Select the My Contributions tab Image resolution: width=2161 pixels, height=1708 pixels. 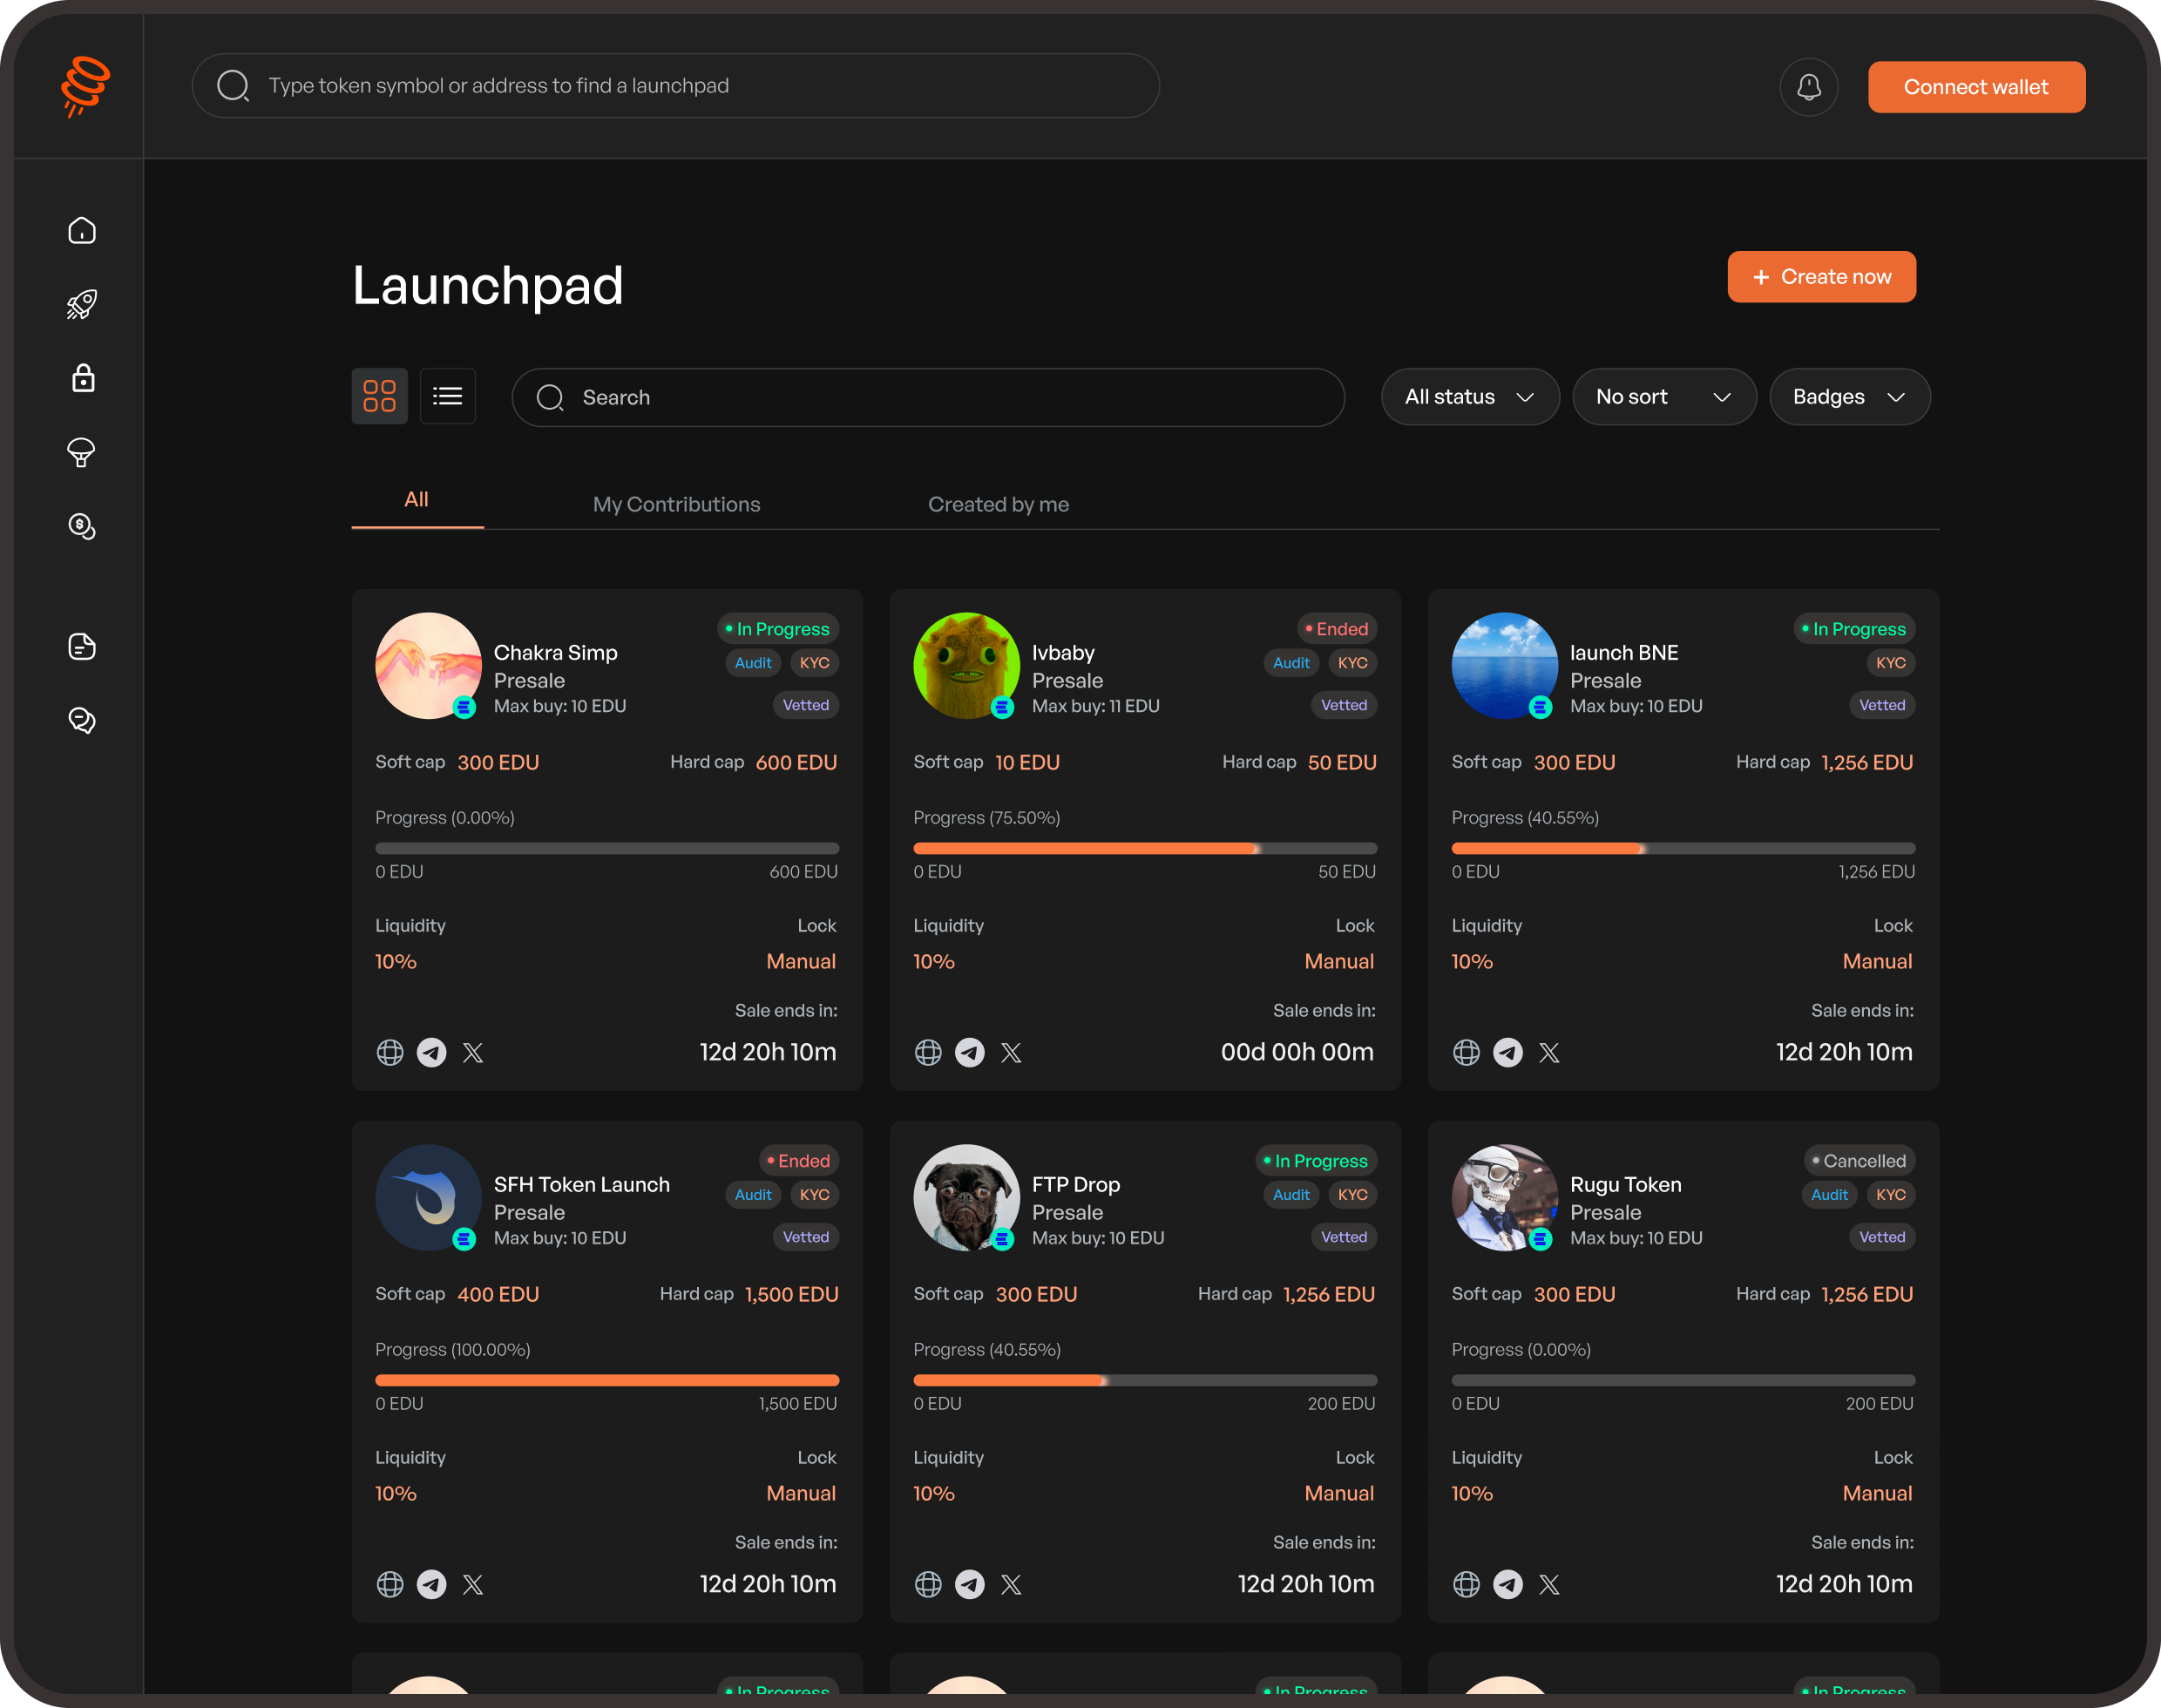click(676, 504)
